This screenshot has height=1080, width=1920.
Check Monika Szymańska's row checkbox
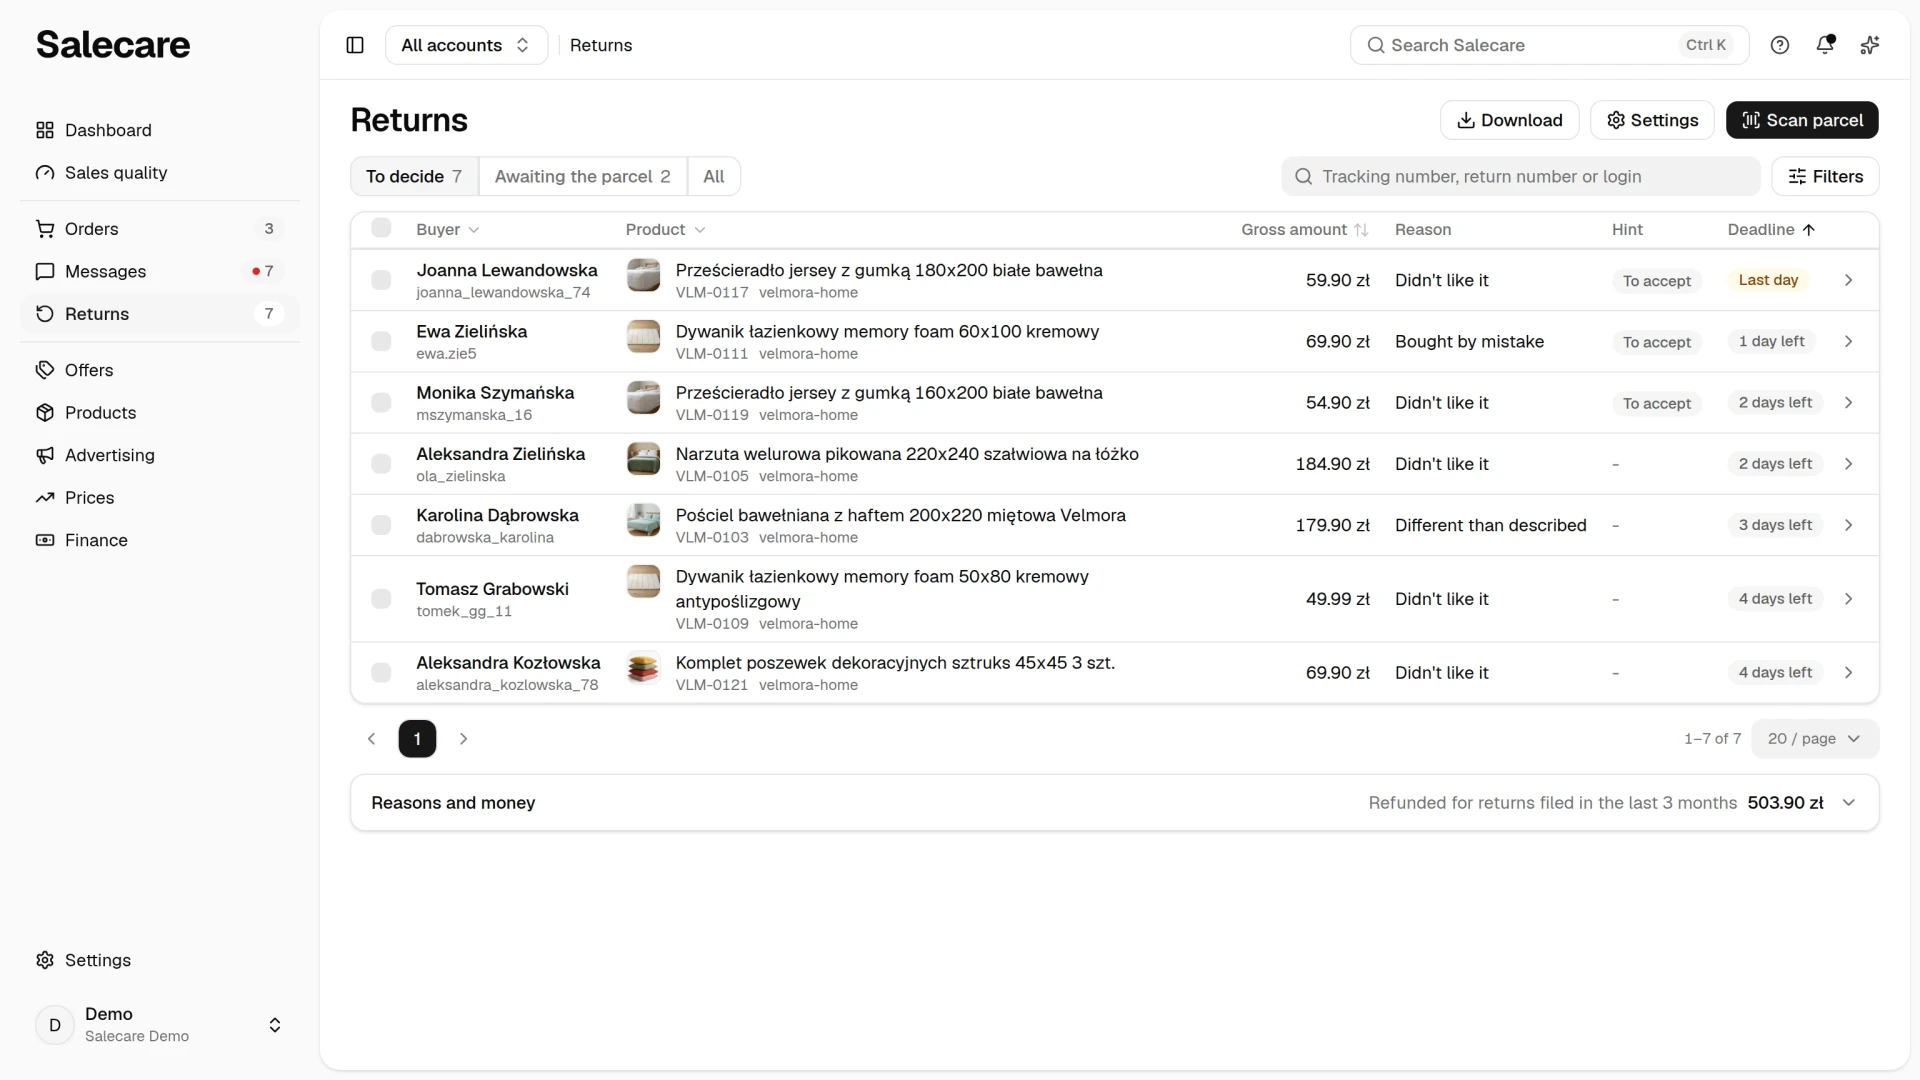pyautogui.click(x=381, y=403)
